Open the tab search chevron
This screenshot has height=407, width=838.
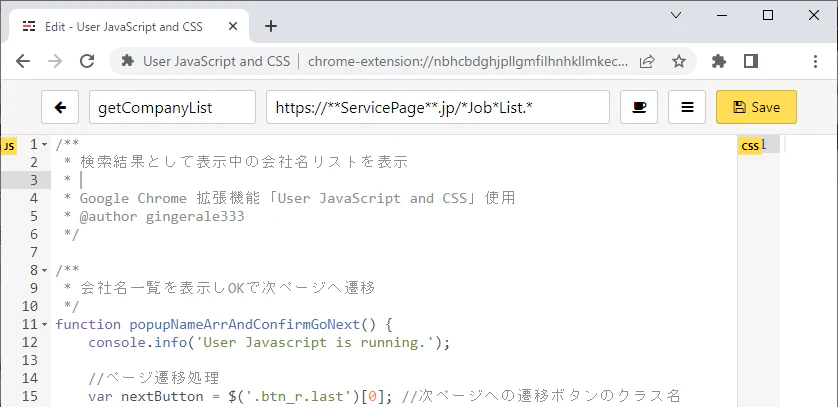click(676, 15)
